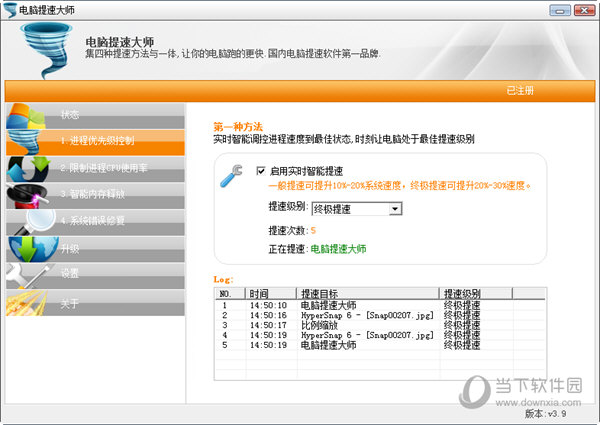The image size is (600, 425).
Task: Click the Windows logo status icon
Action: [x=26, y=116]
